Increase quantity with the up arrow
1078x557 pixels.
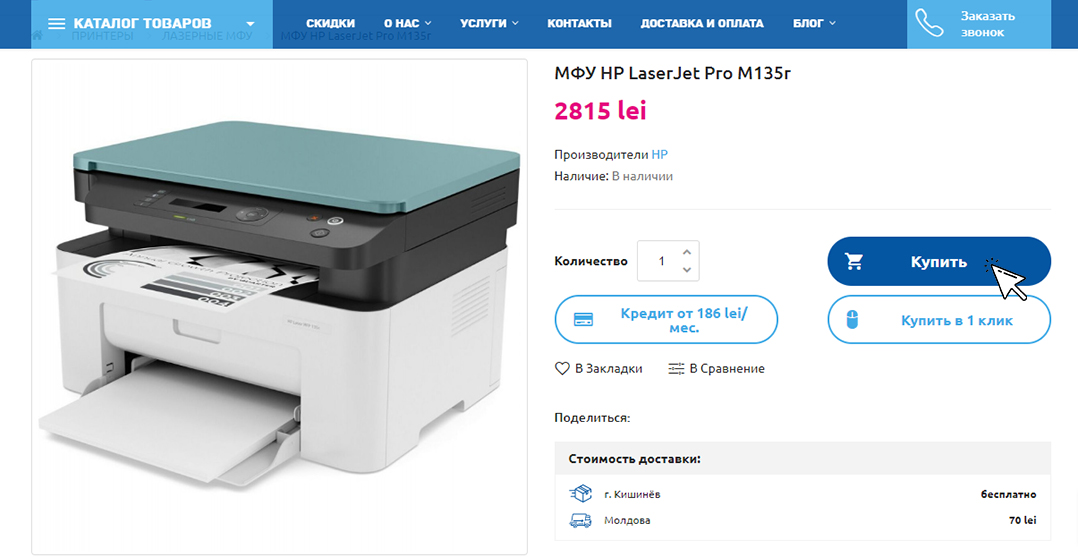(686, 252)
